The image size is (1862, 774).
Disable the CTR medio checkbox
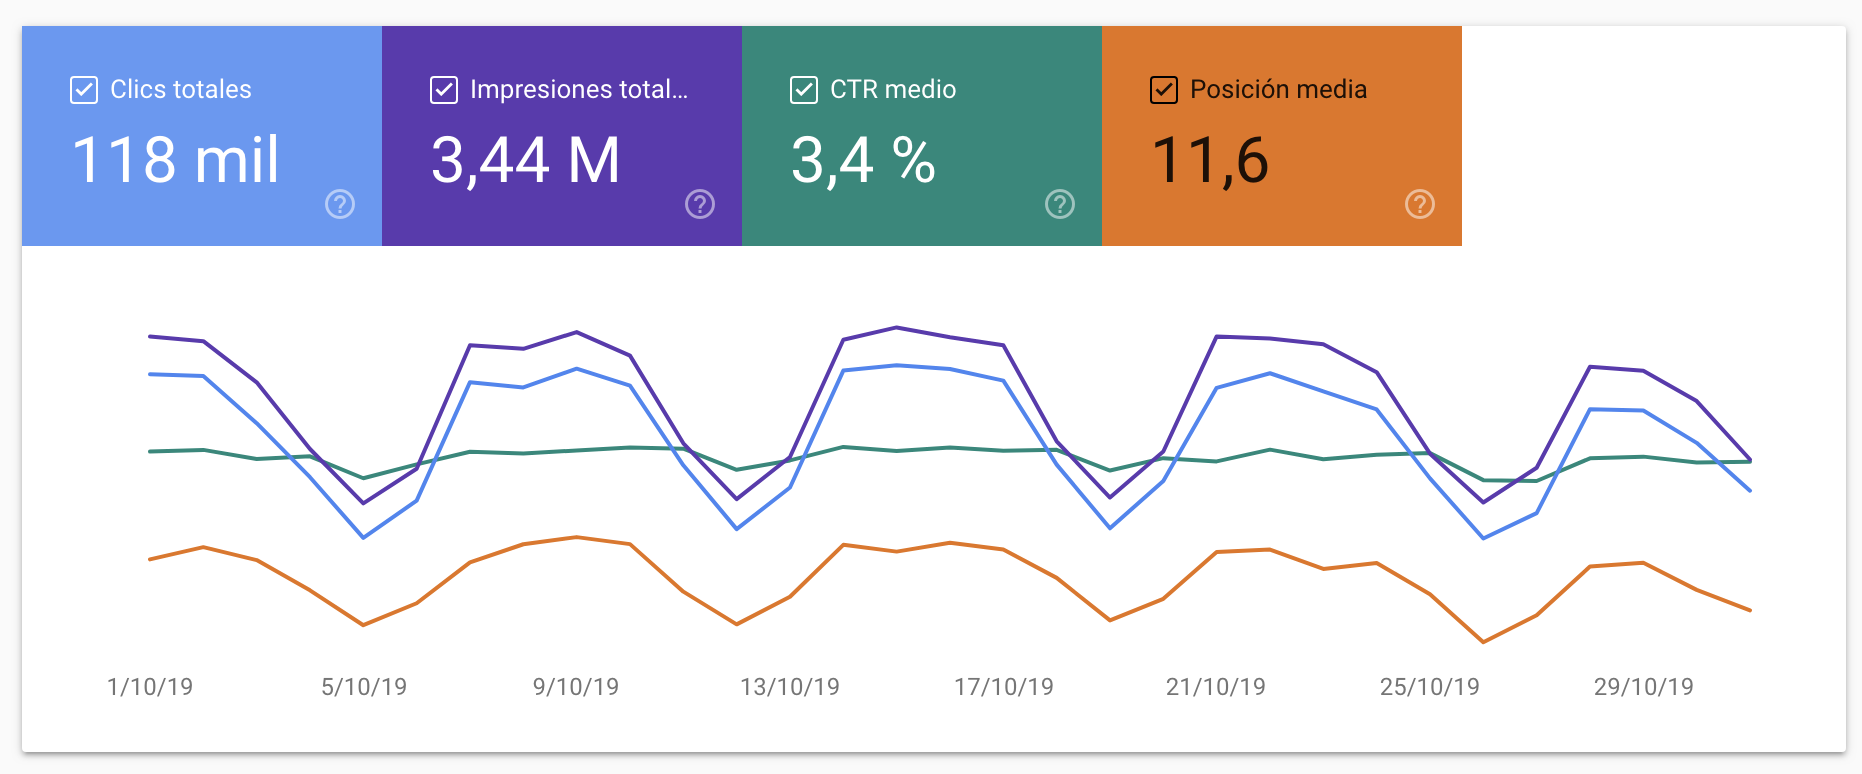[x=804, y=90]
